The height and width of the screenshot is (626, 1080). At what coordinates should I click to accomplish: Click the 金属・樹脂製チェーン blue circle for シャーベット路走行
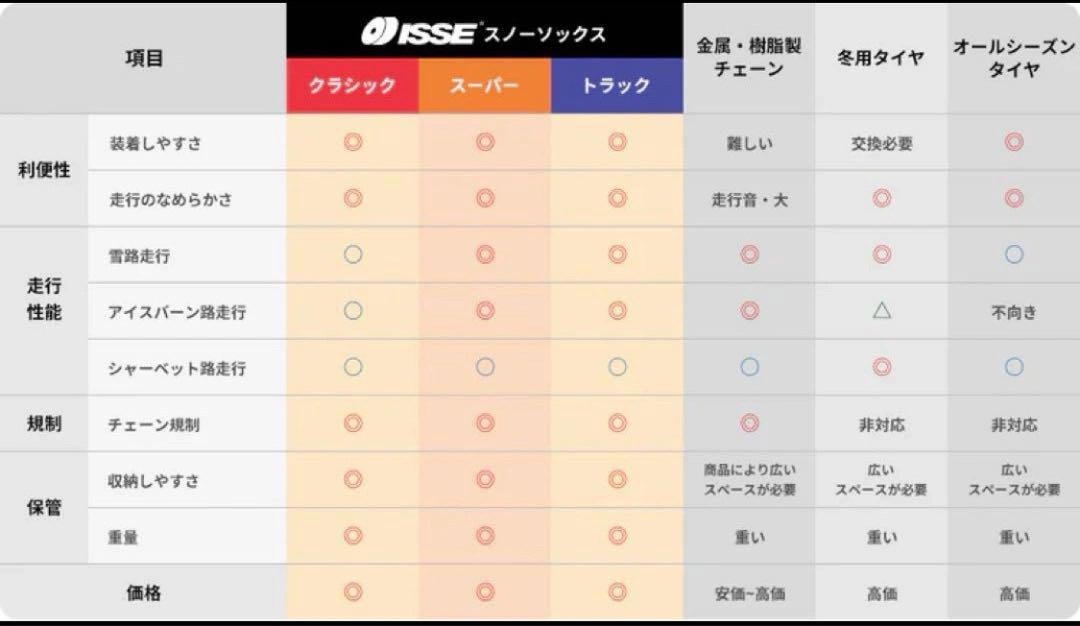pyautogui.click(x=749, y=368)
